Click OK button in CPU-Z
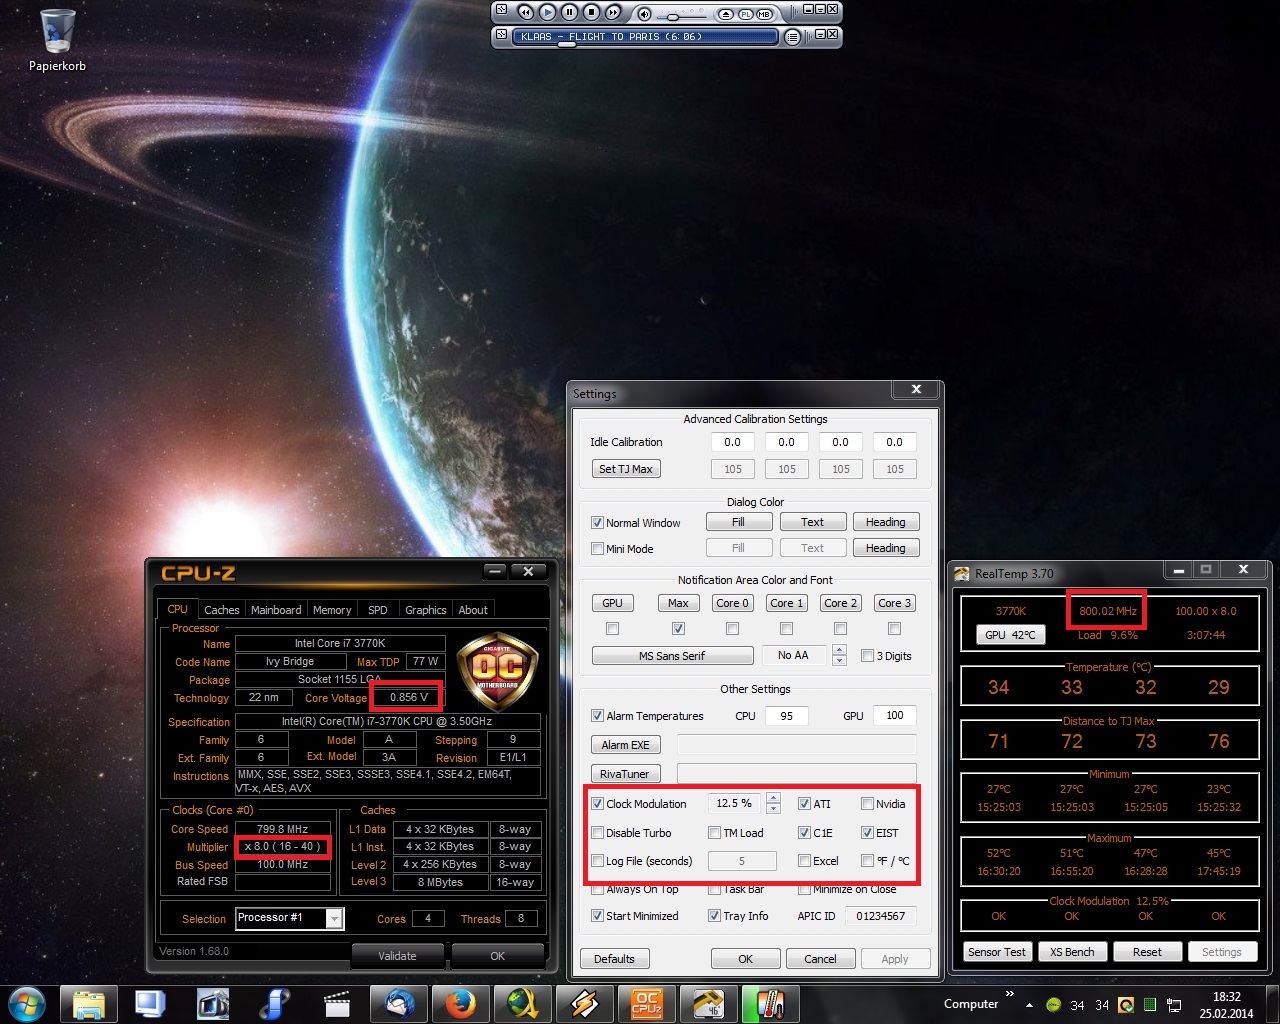1280x1024 pixels. 497,956
